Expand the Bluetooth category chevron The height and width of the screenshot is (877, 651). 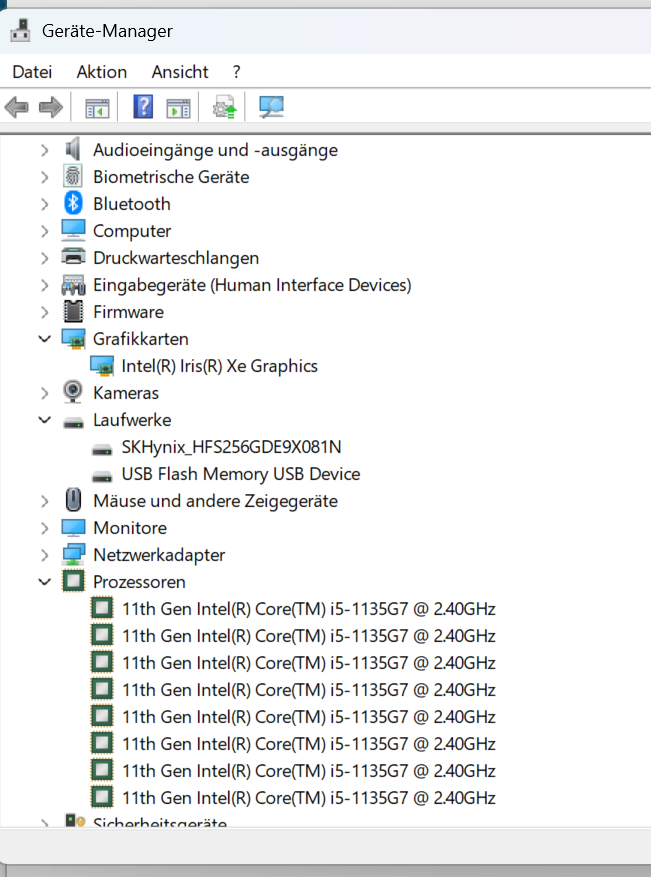45,204
